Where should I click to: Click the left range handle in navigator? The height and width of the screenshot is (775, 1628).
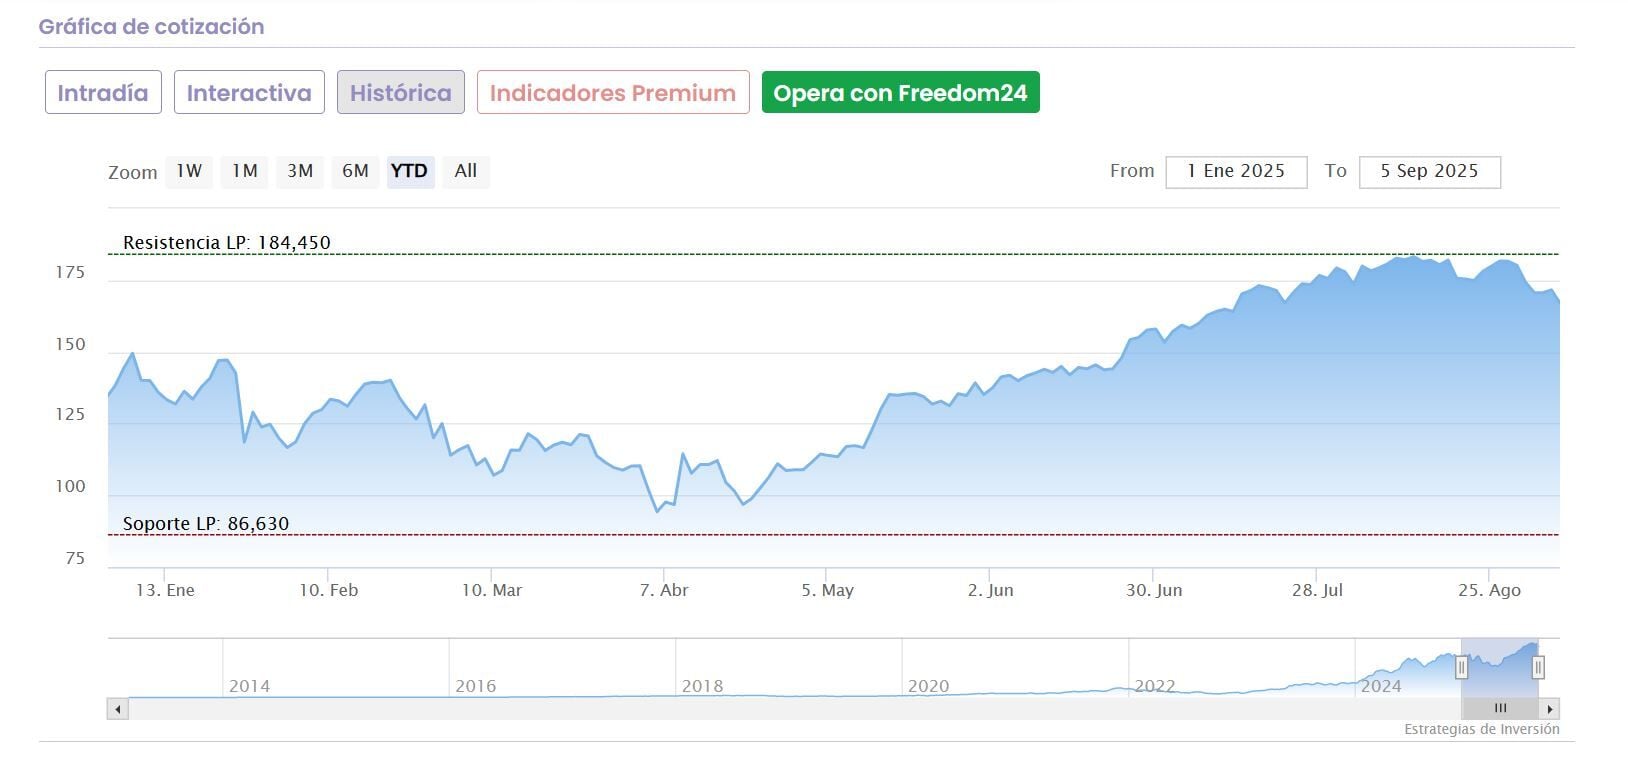[1461, 667]
